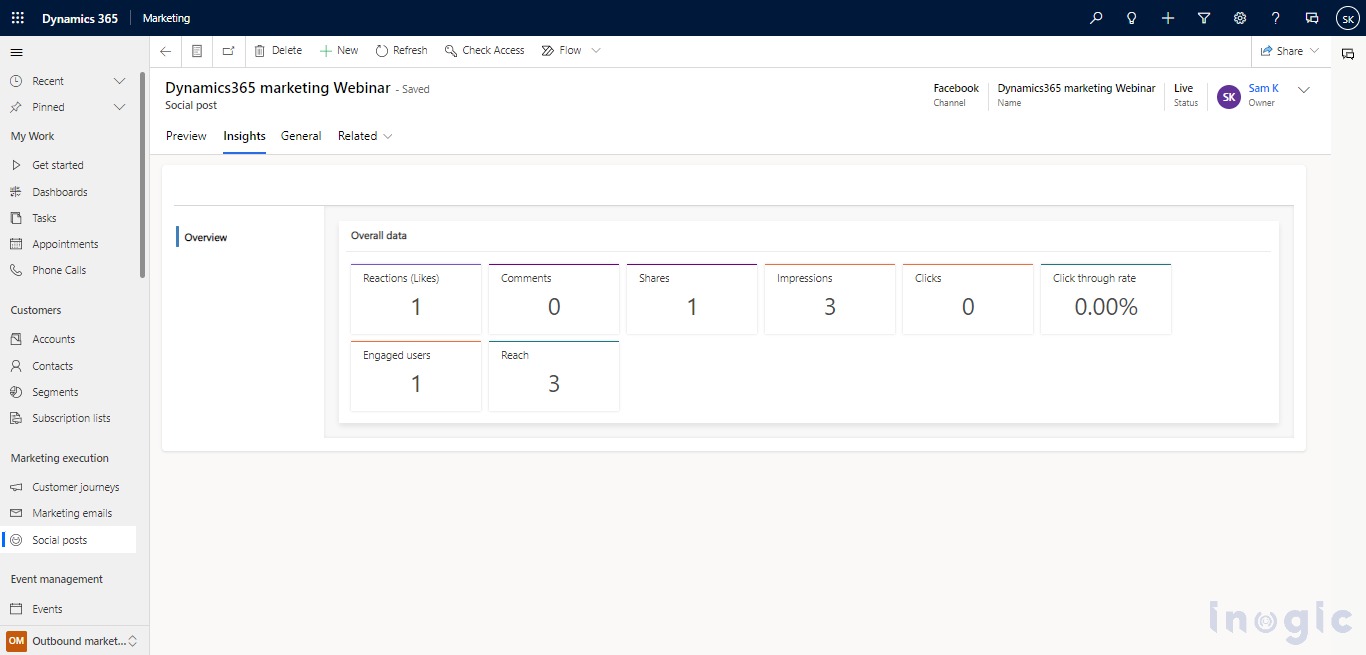Expand the Share dropdown chevron
Image resolution: width=1366 pixels, height=655 pixels.
pos(1314,51)
